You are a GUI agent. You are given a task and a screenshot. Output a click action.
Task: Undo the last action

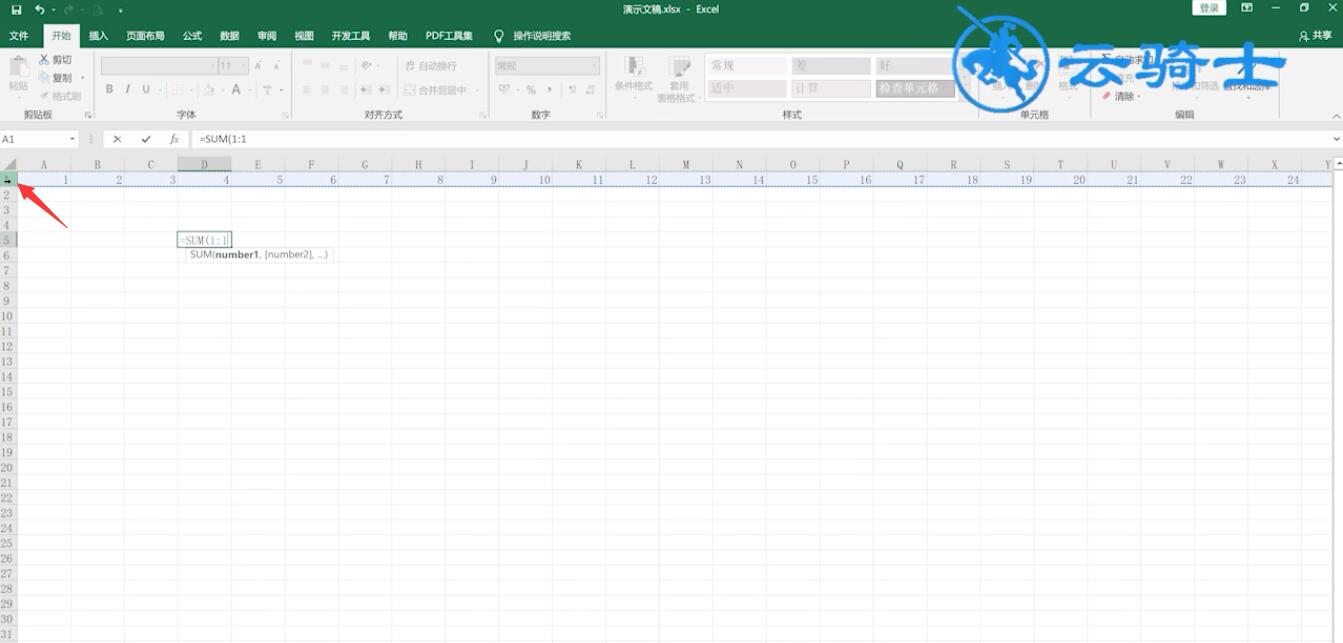click(39, 9)
